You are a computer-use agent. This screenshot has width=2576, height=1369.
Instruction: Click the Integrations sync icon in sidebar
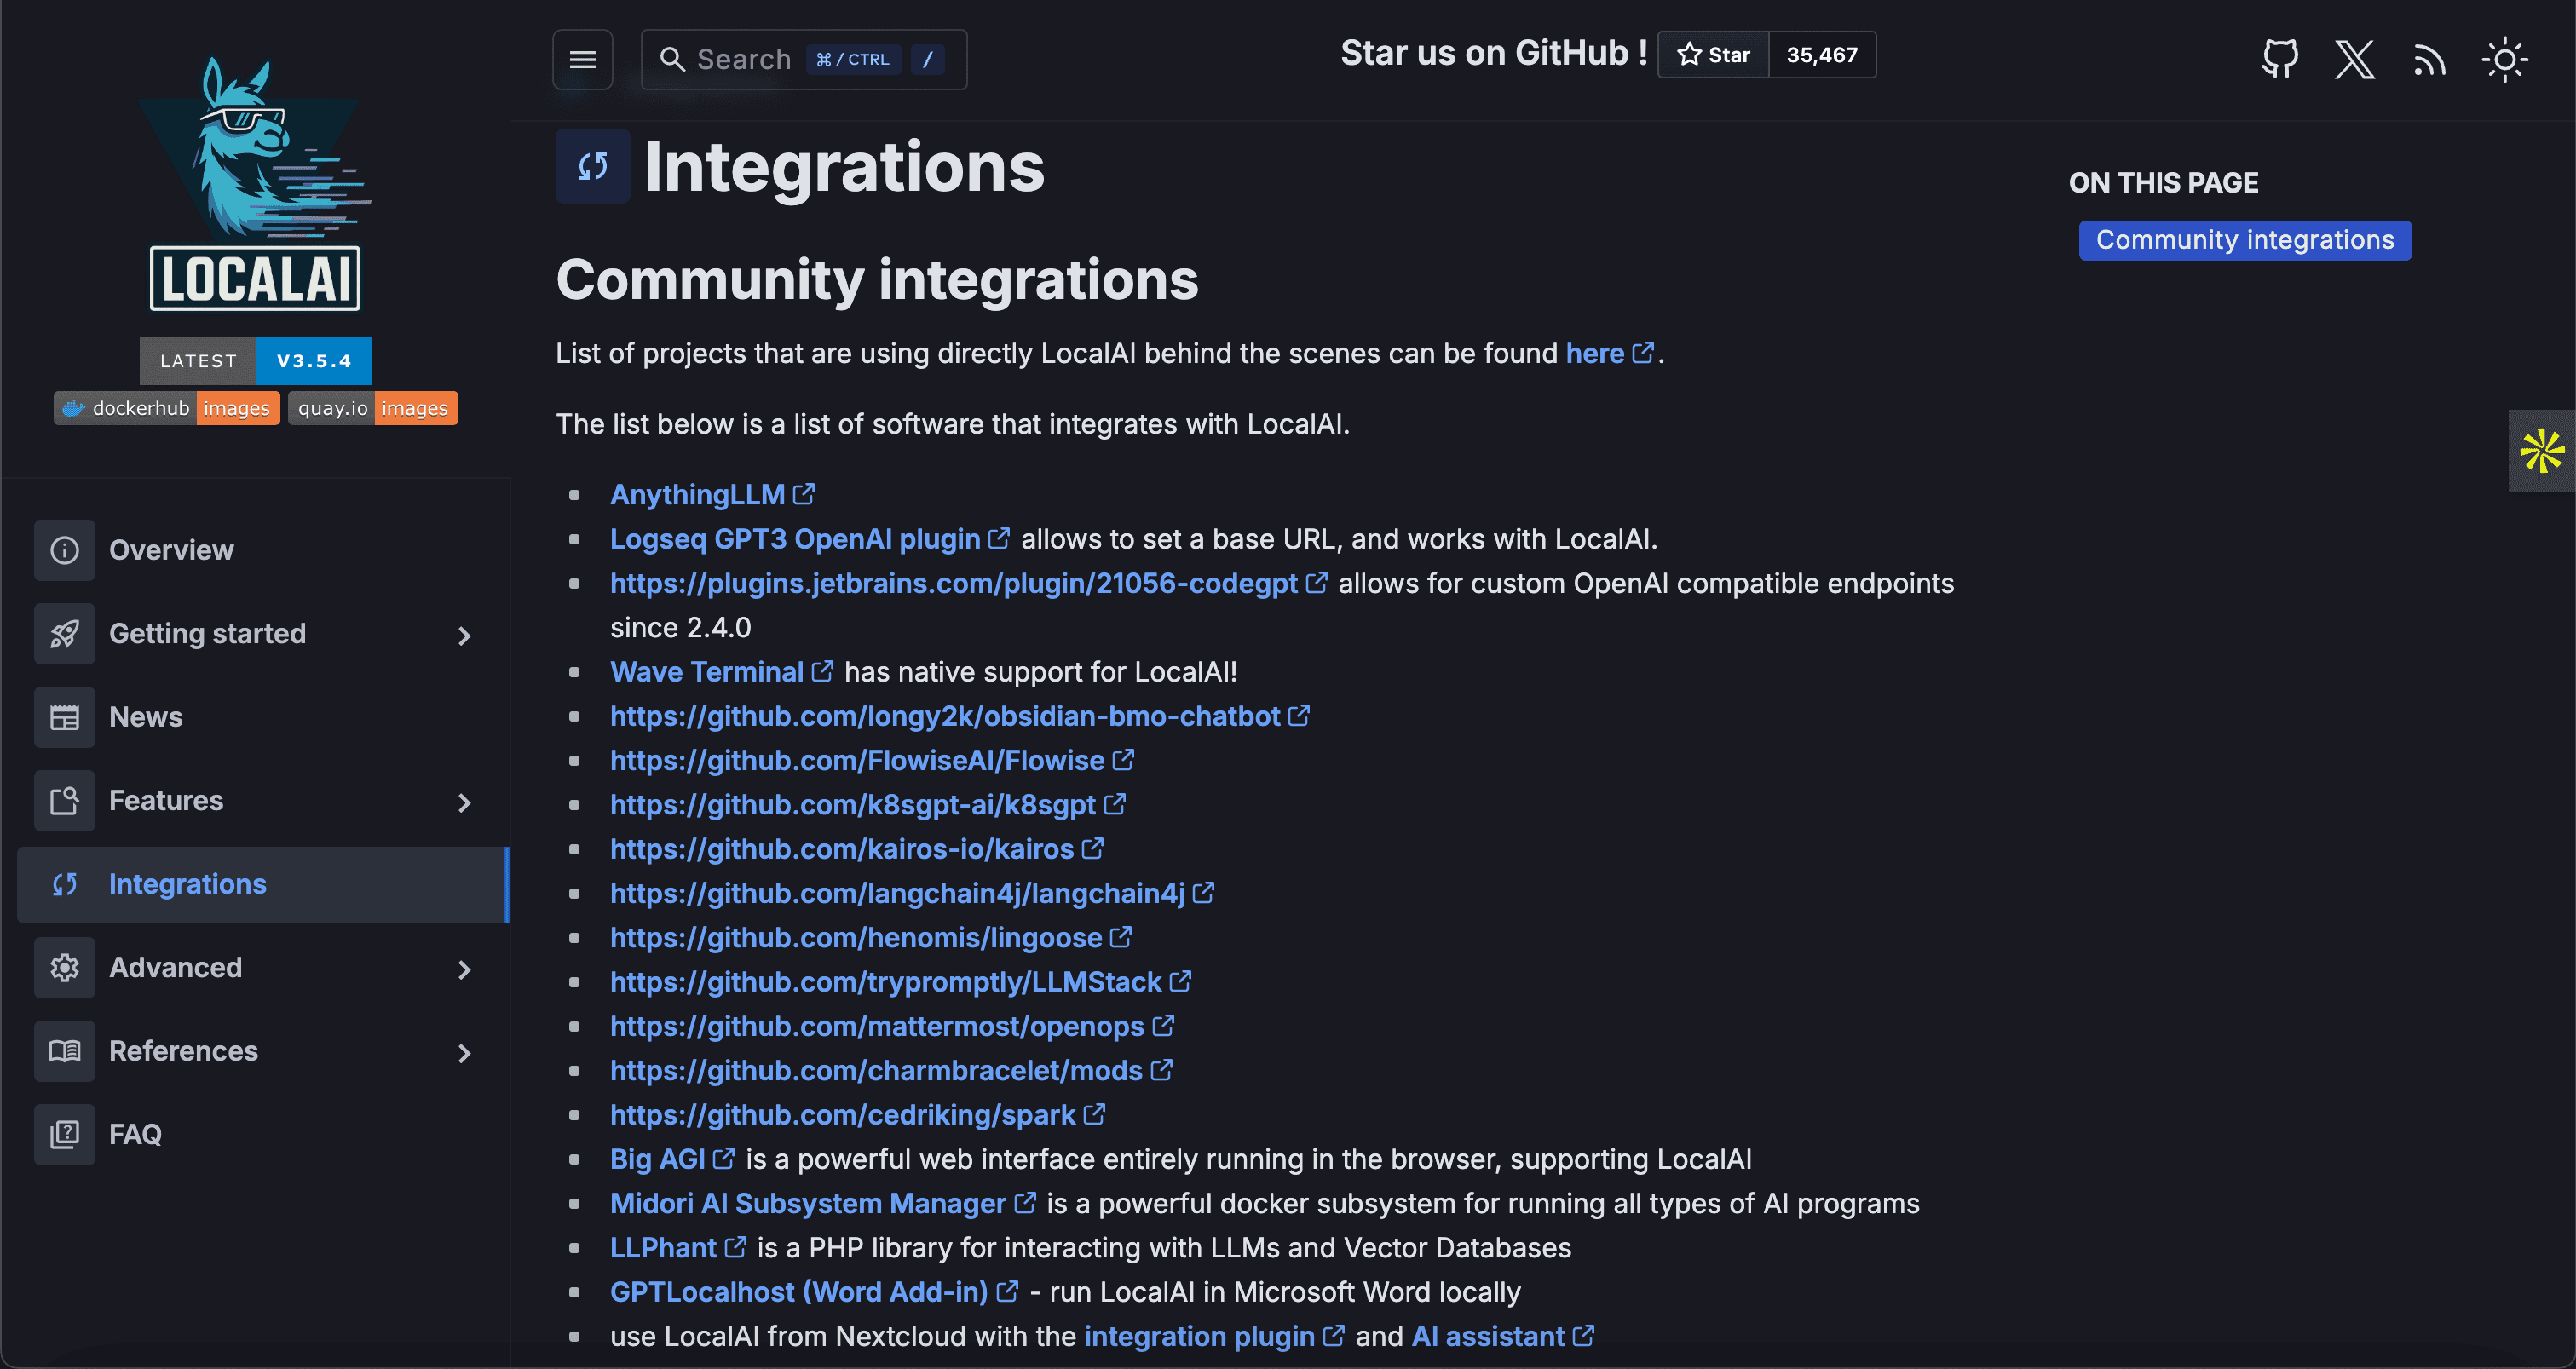(x=65, y=884)
